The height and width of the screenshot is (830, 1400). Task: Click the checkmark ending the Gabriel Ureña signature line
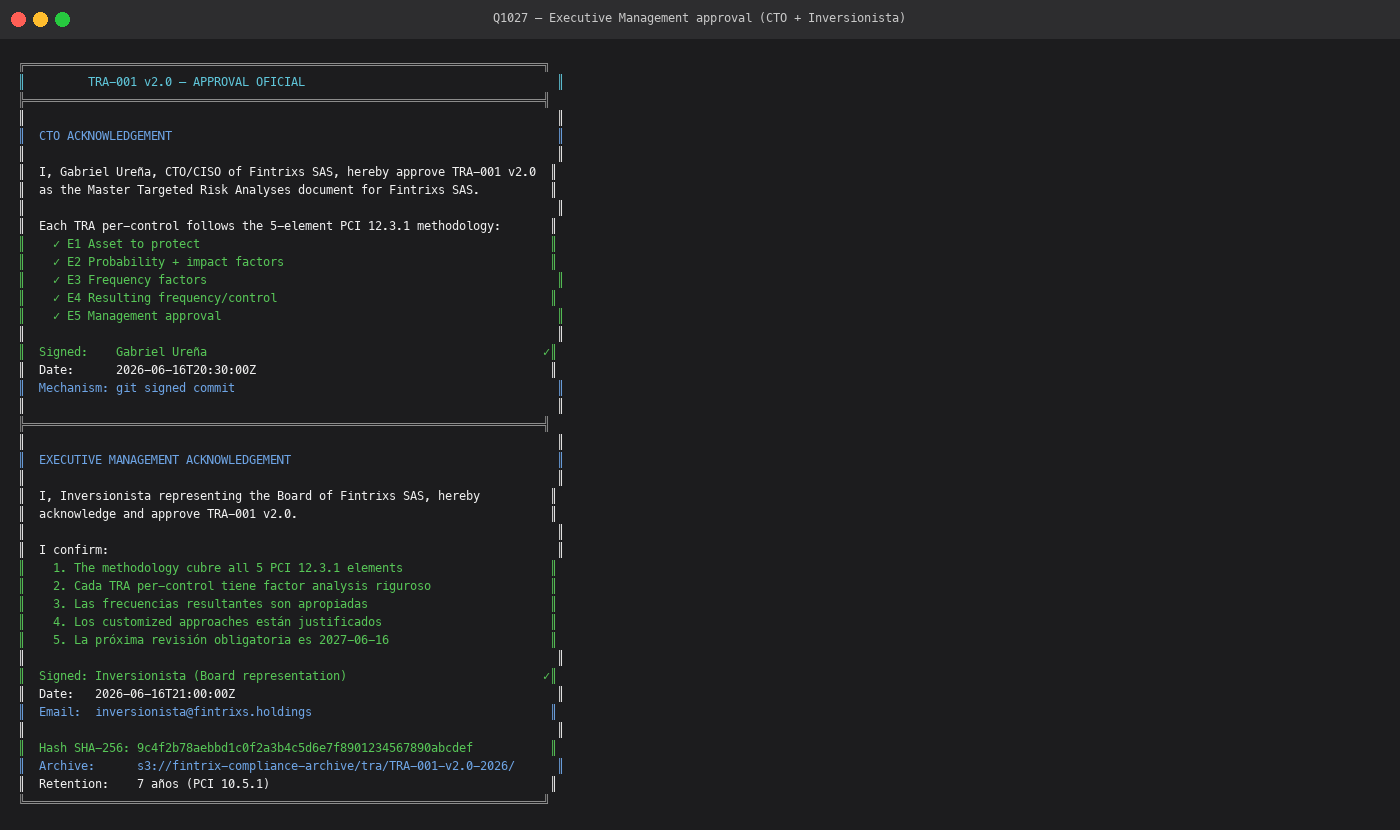pyautogui.click(x=546, y=352)
